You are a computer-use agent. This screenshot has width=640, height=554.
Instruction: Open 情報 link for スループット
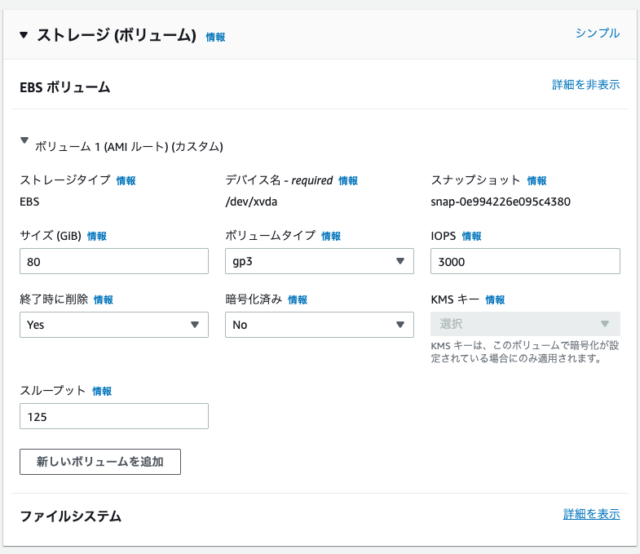[102, 391]
